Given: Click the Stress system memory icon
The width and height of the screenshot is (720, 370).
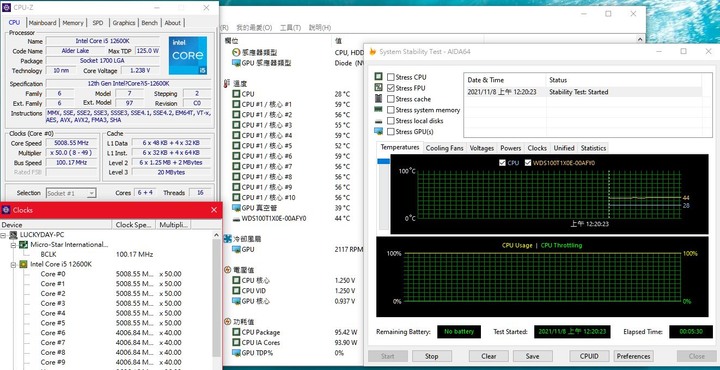Looking at the screenshot, I should (378, 109).
